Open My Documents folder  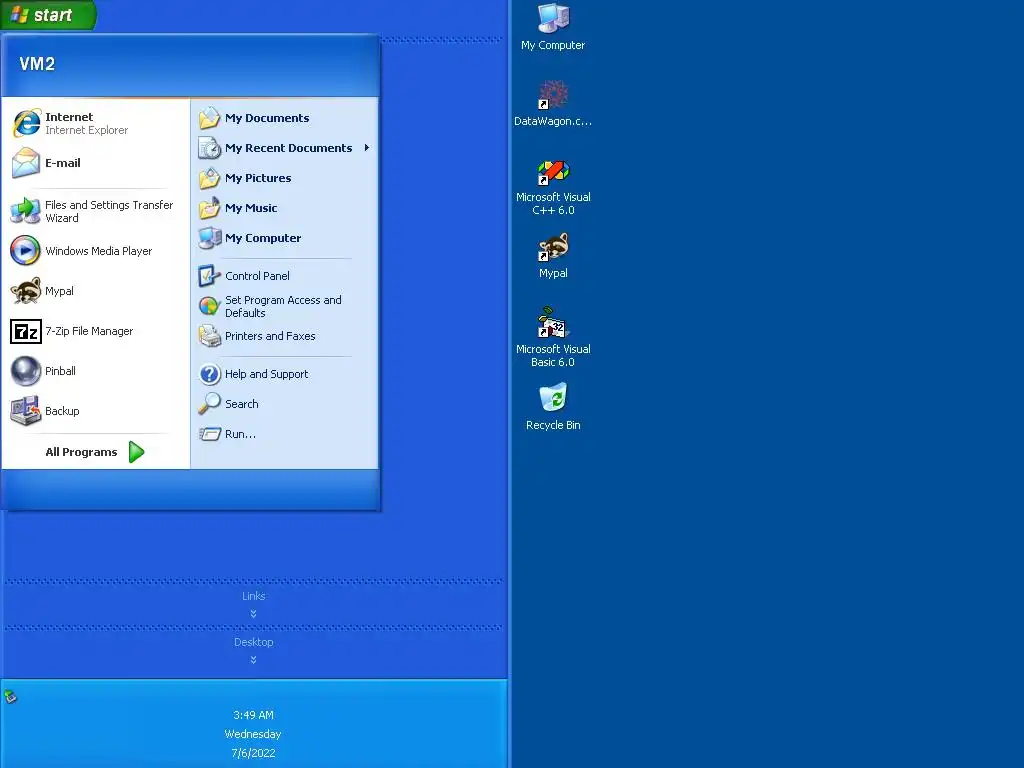tap(285, 118)
